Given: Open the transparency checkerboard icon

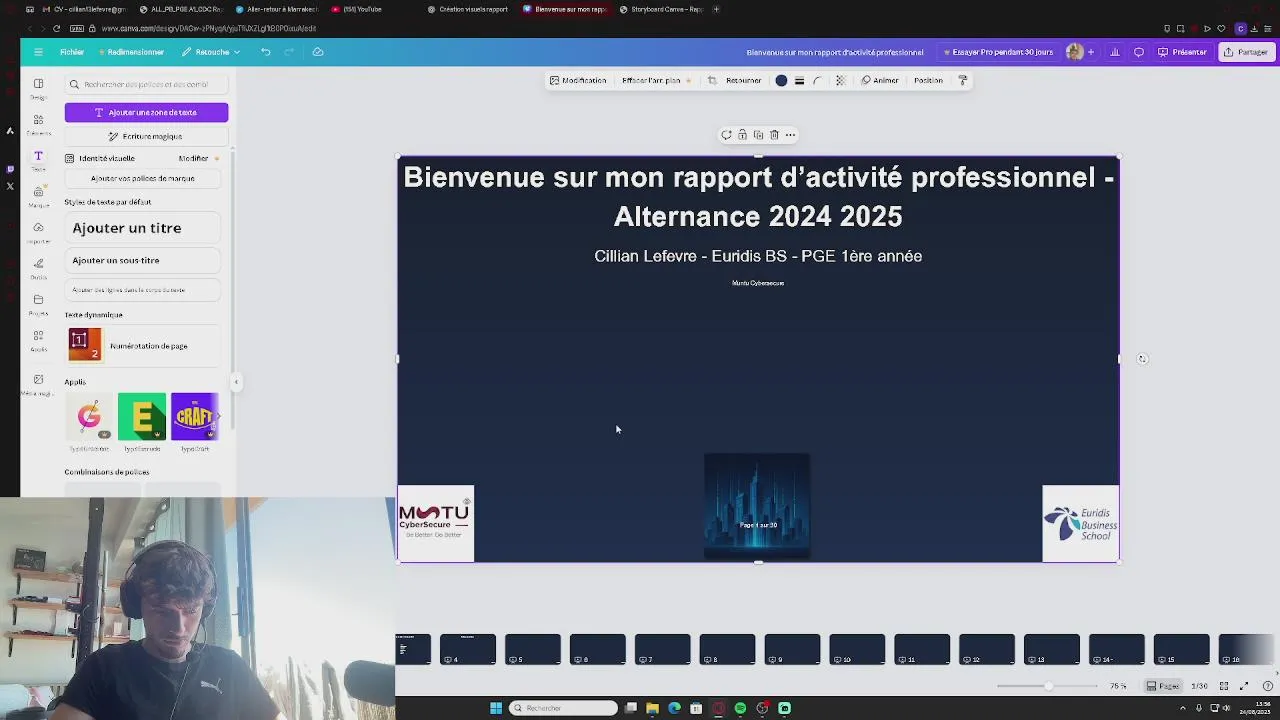Looking at the screenshot, I should [x=840, y=80].
